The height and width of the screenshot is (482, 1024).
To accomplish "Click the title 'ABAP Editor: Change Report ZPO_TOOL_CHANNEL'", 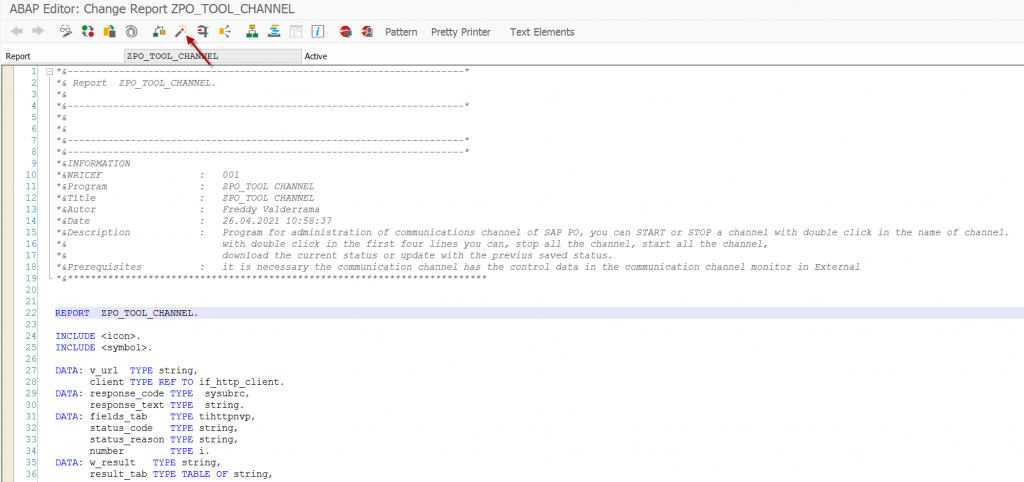I will [x=150, y=8].
